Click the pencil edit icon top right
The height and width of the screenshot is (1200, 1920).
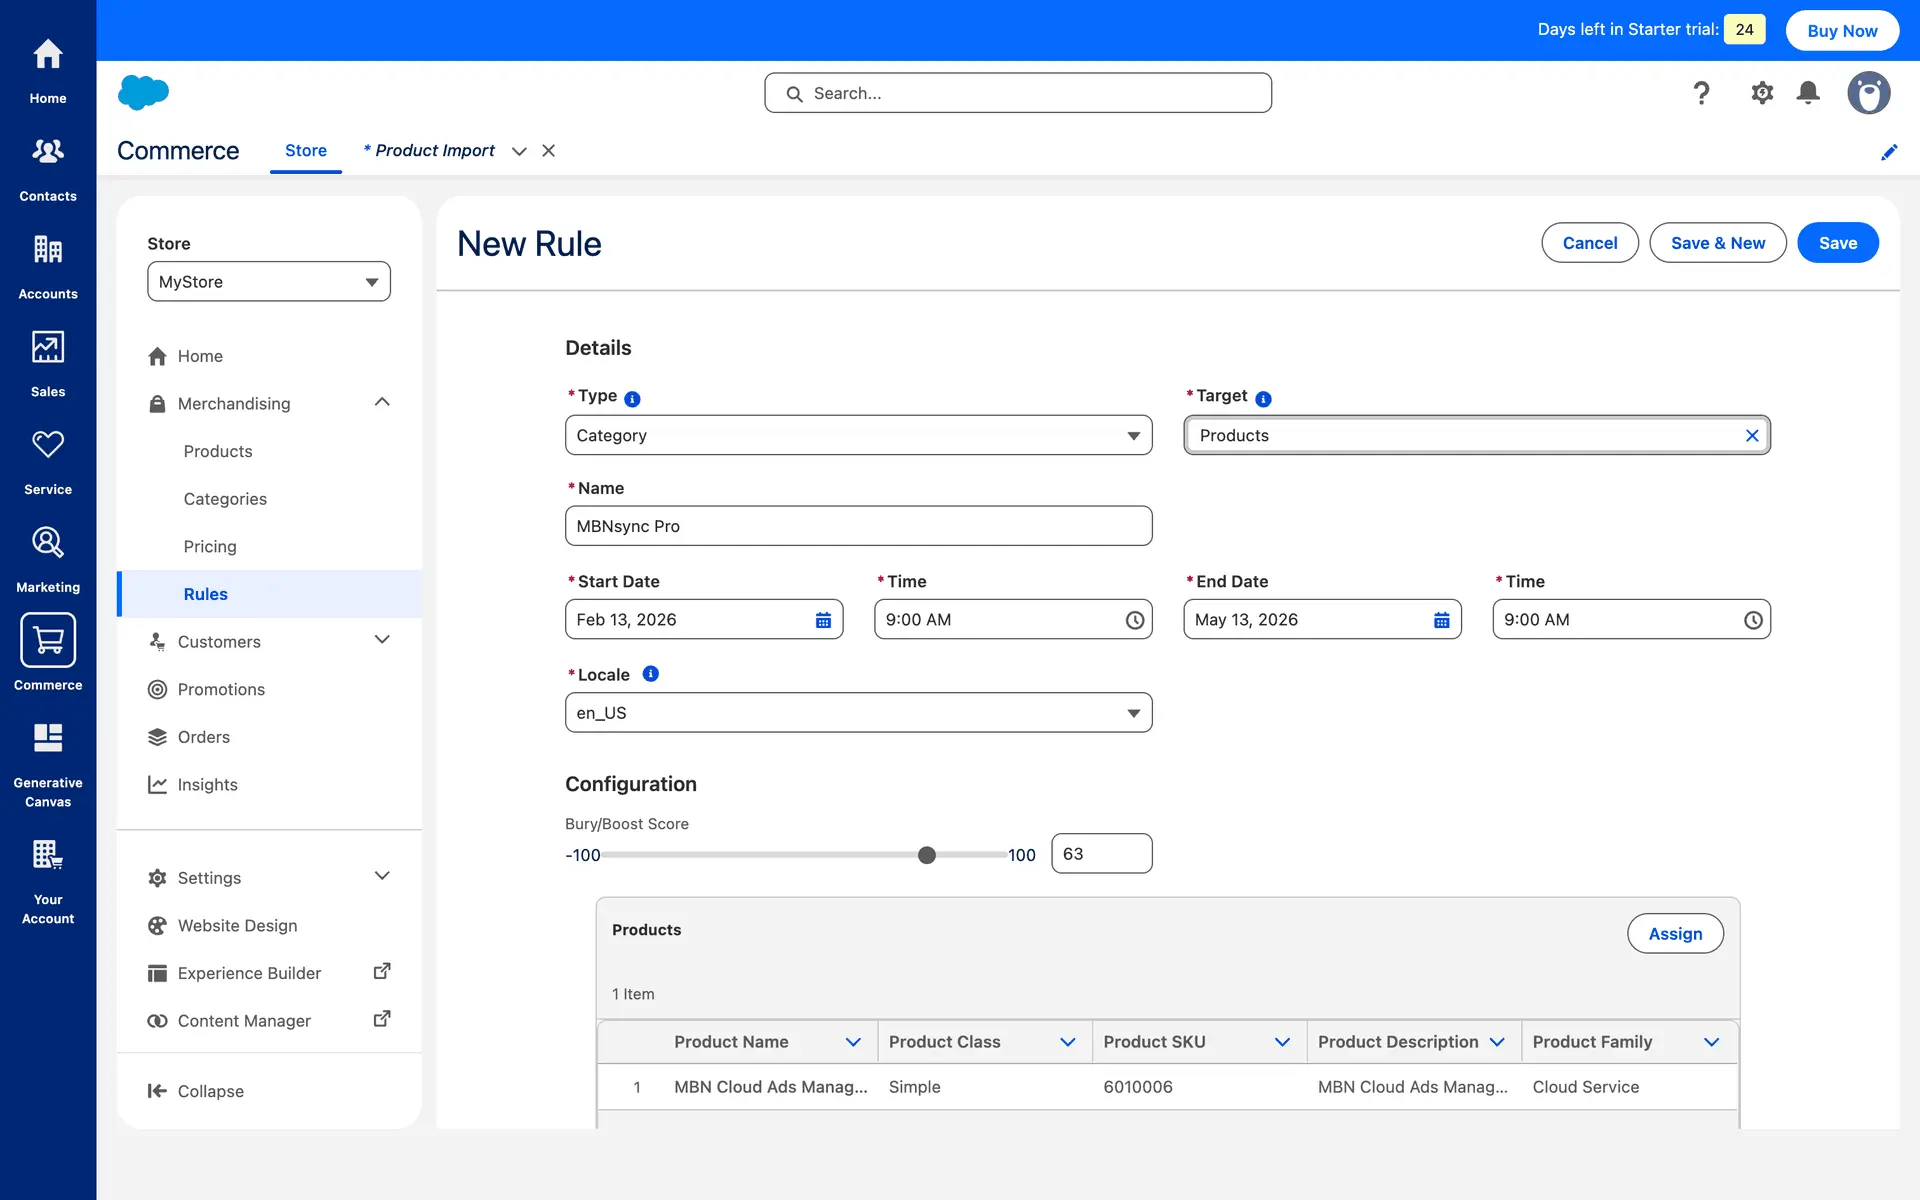(x=1889, y=152)
